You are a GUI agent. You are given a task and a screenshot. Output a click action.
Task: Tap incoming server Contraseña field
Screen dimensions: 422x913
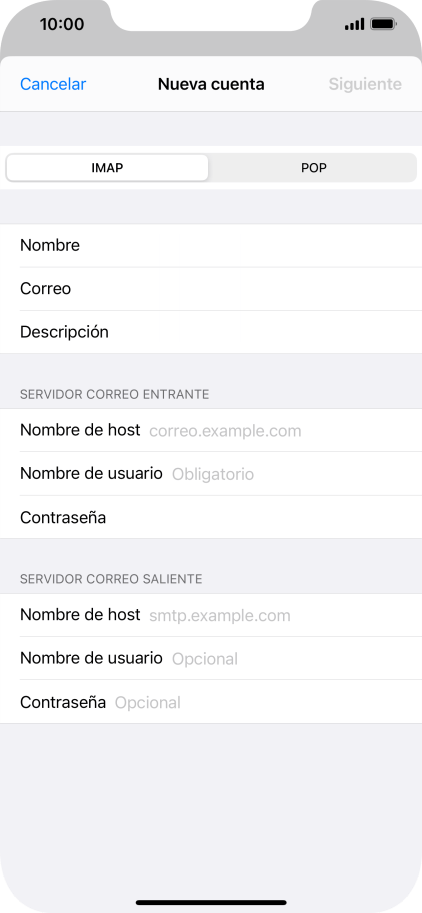click(211, 517)
